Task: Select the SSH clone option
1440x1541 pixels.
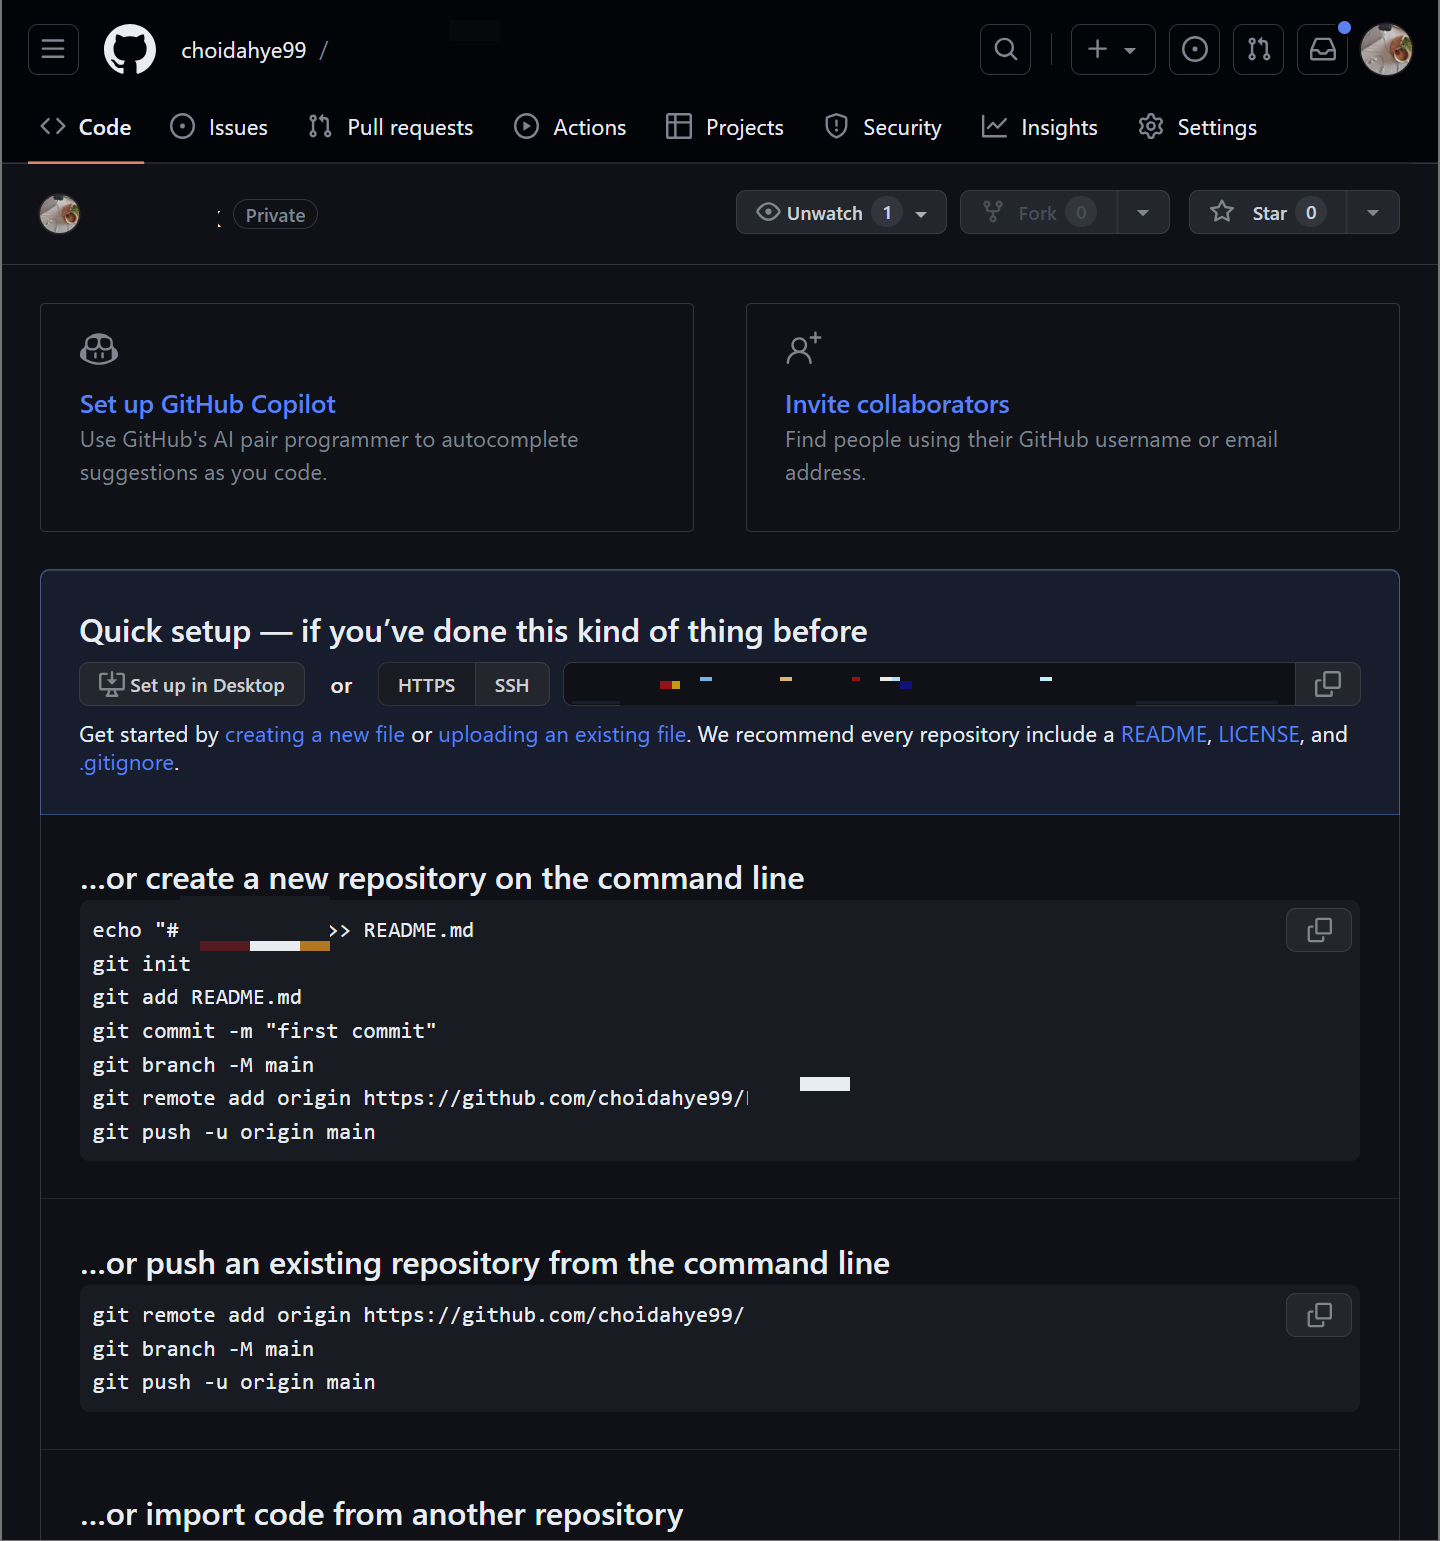Action: (x=512, y=685)
